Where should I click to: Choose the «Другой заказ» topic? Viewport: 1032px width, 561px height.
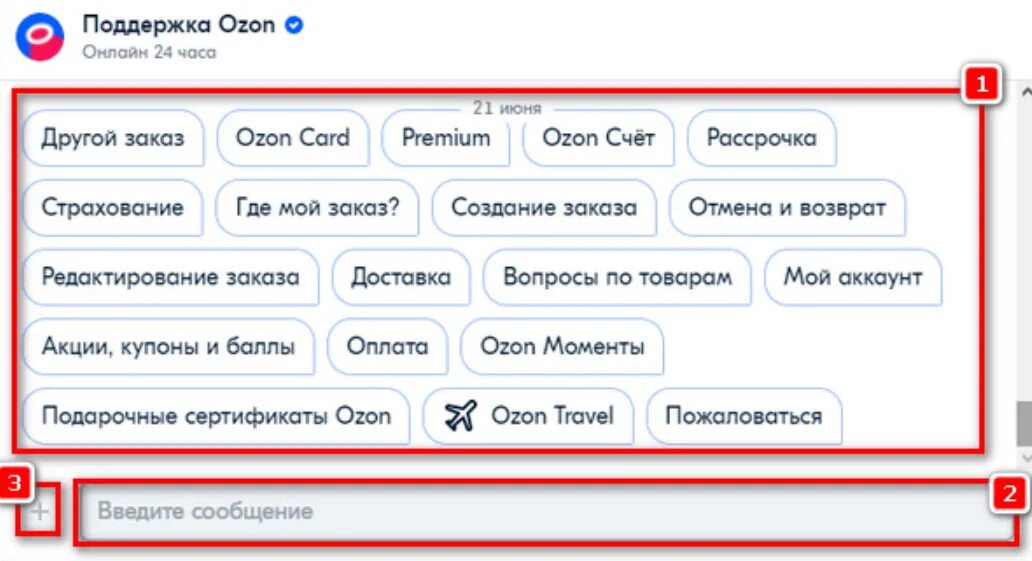click(x=113, y=138)
